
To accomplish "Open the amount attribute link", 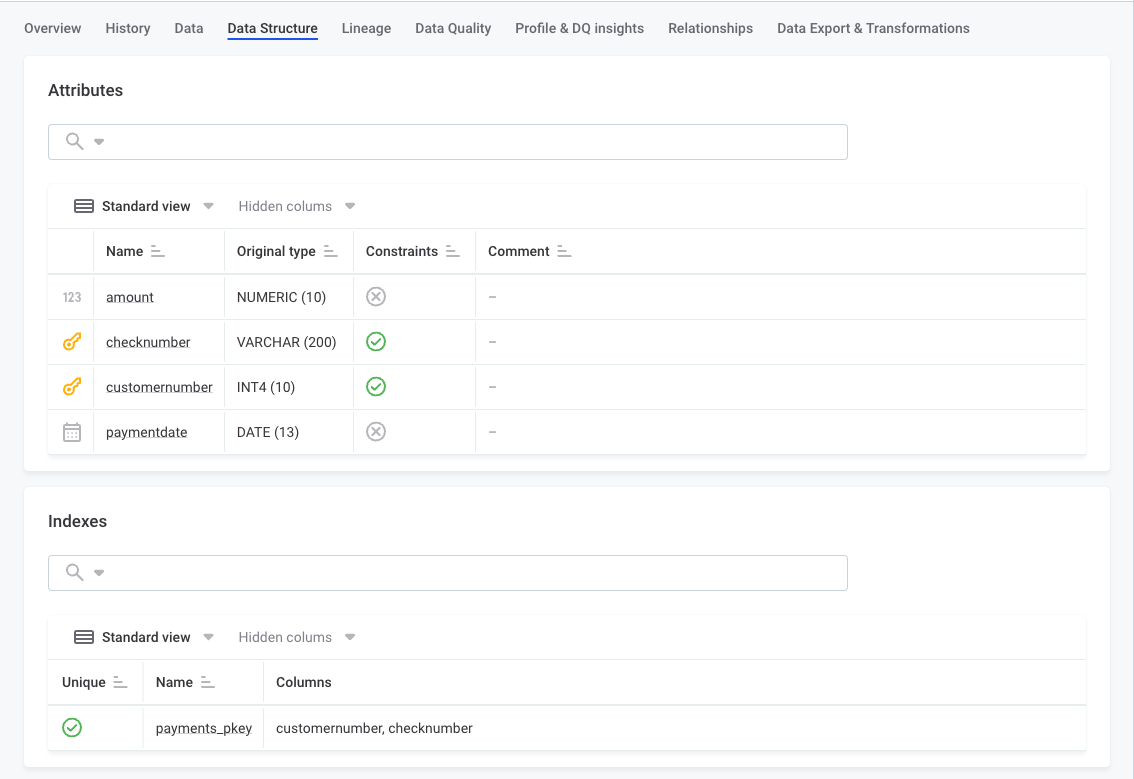I will (x=129, y=297).
